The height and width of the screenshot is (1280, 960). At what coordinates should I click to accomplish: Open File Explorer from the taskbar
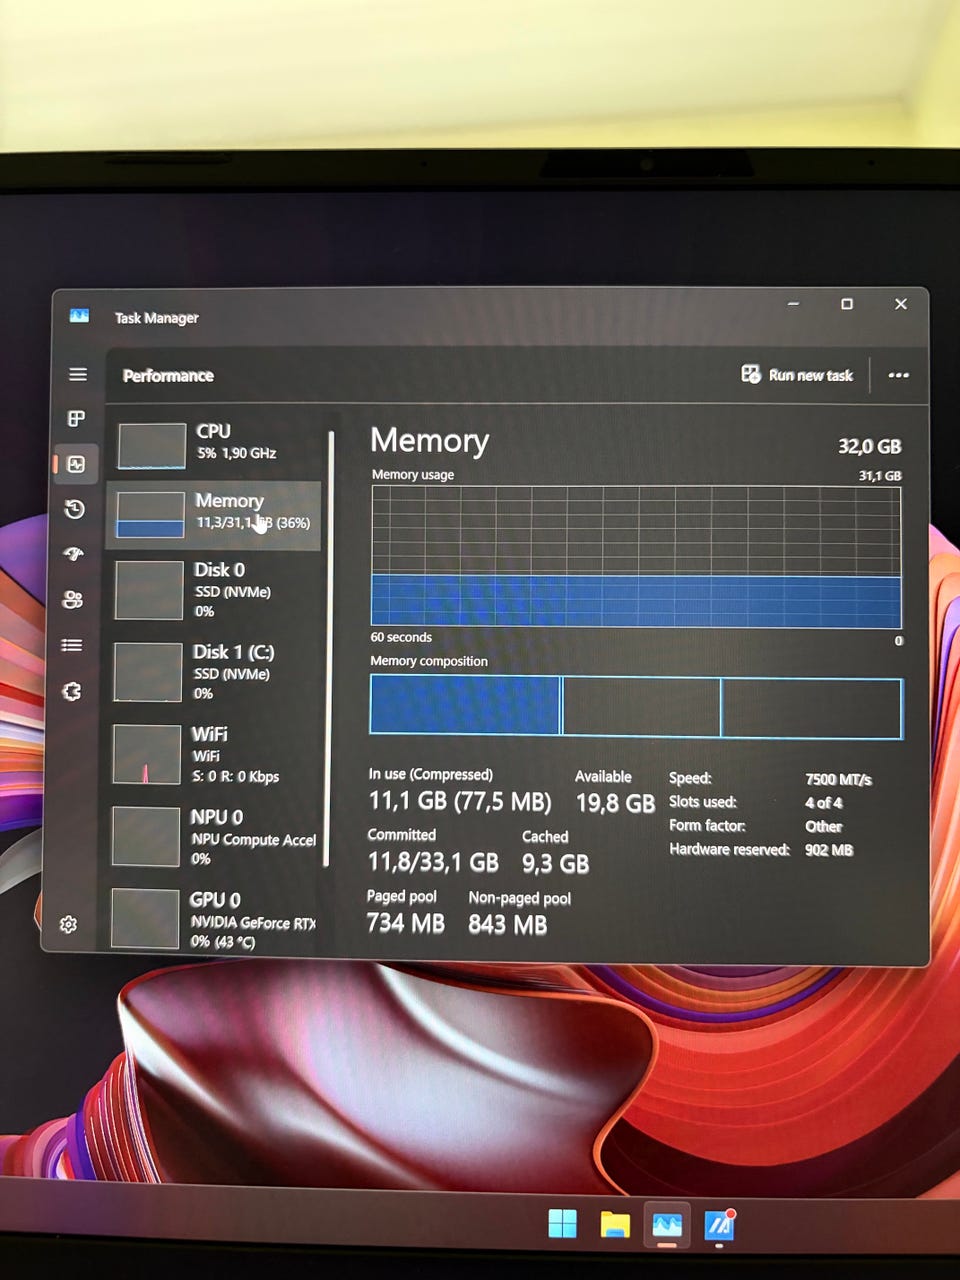coord(614,1224)
